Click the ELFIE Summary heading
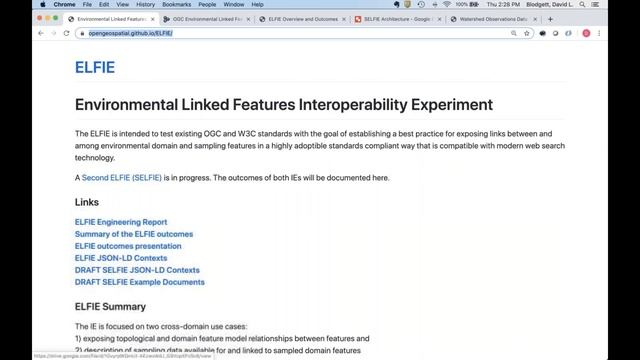The image size is (640, 360). coord(110,307)
